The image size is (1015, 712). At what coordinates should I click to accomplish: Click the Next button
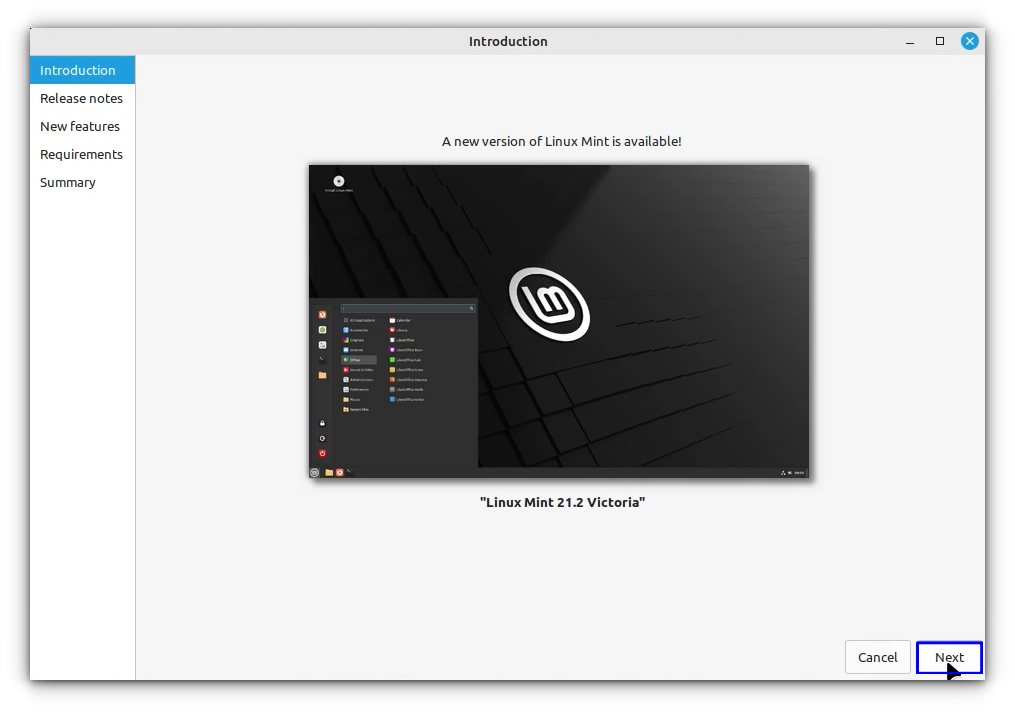pos(949,657)
